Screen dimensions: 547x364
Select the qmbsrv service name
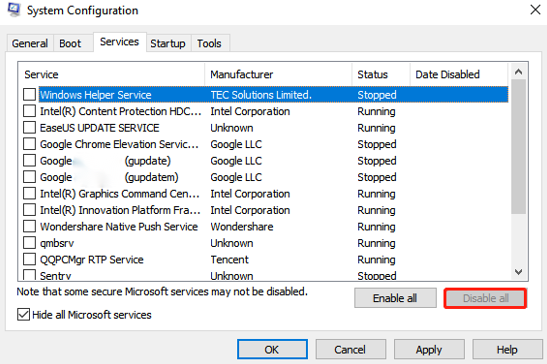tap(57, 243)
